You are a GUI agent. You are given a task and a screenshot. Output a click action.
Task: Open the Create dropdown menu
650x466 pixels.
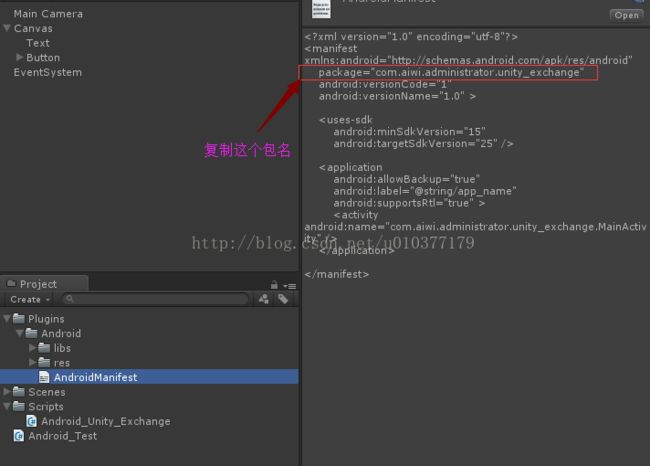tap(30, 299)
